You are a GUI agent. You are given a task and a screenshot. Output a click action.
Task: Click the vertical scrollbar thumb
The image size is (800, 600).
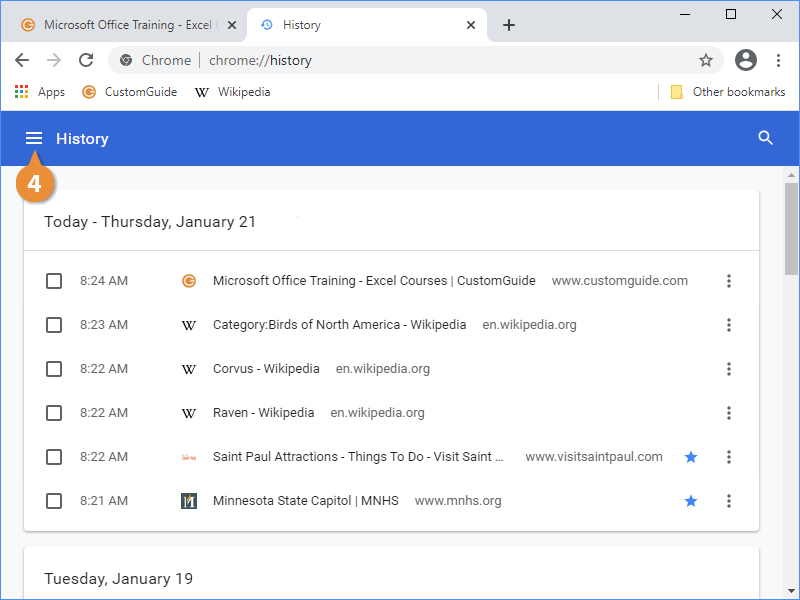[791, 229]
